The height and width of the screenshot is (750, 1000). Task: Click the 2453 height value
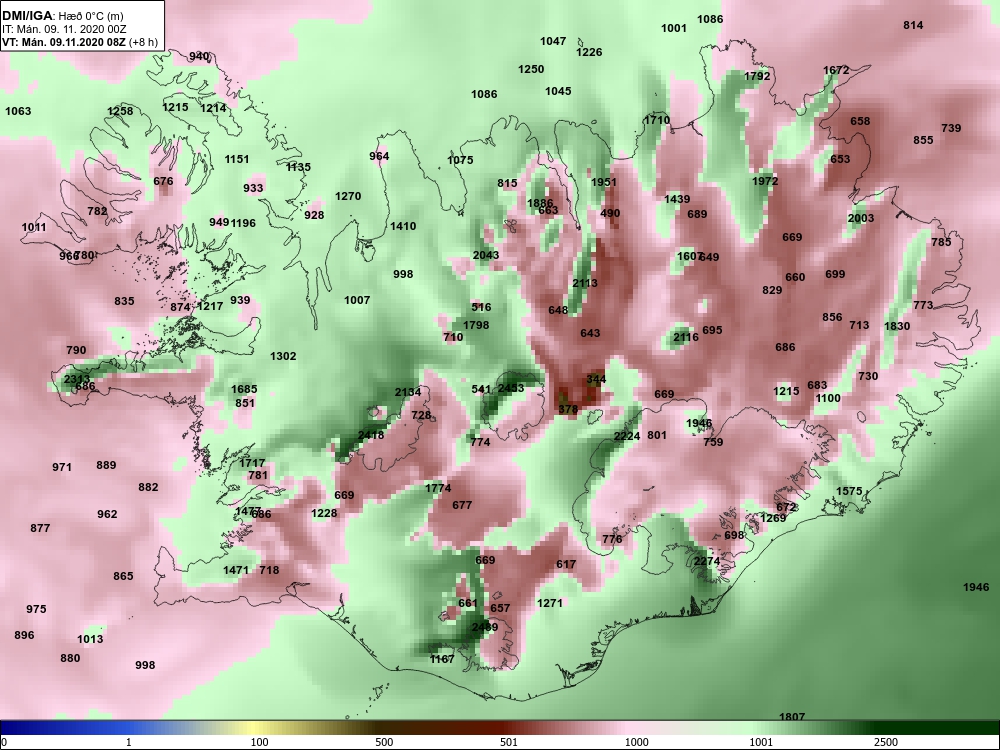(511, 388)
